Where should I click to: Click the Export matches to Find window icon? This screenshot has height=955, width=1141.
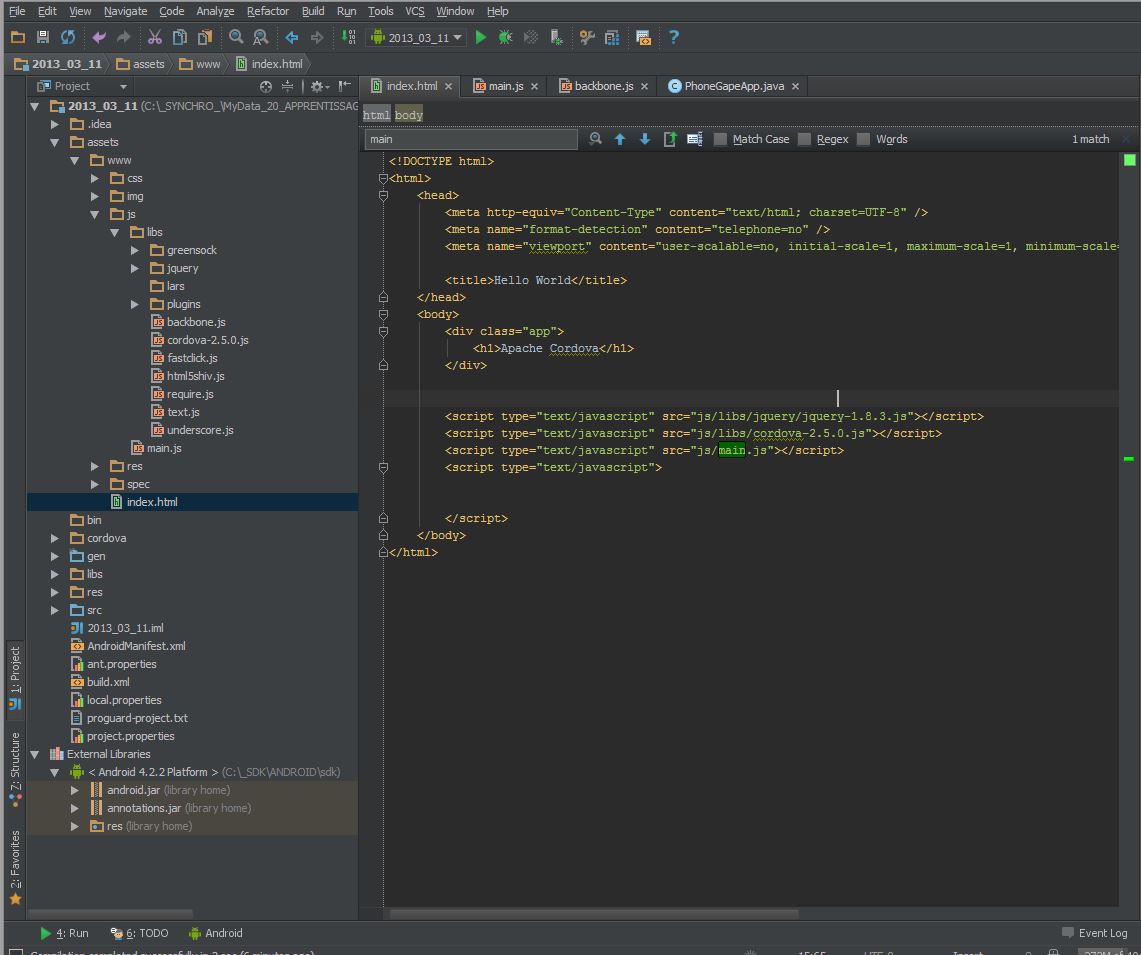point(670,139)
